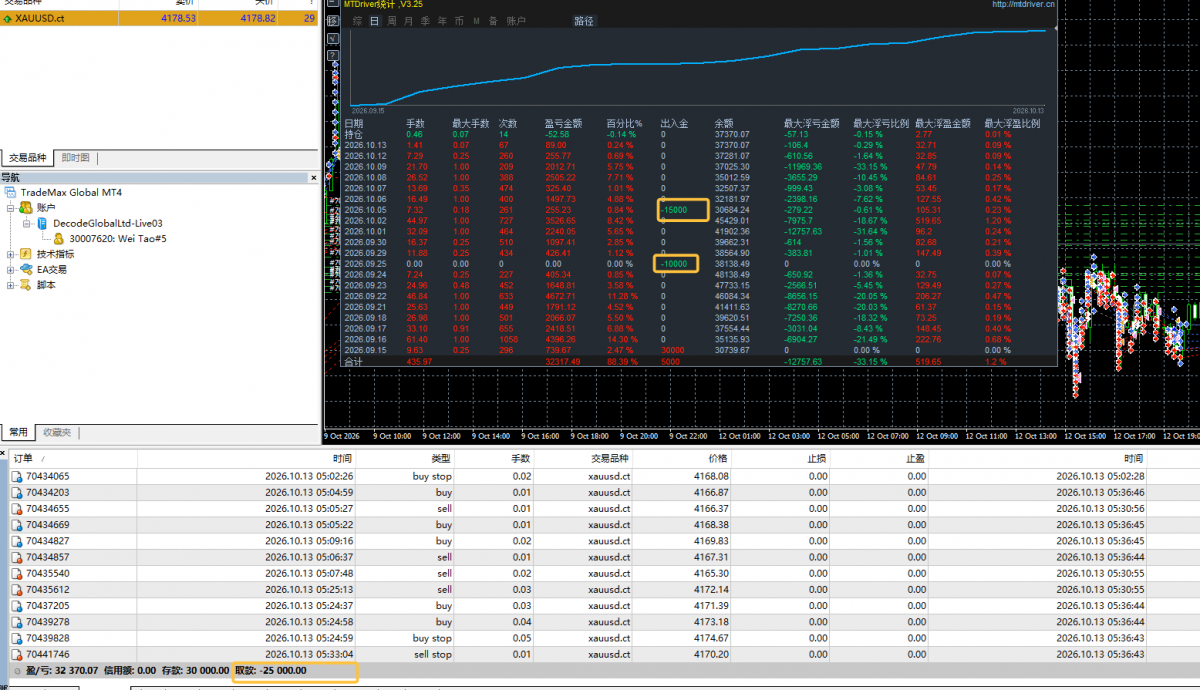Screen dimensions: 1200x690
Task: Click the 年 yearly statistics period
Action: pos(442,21)
